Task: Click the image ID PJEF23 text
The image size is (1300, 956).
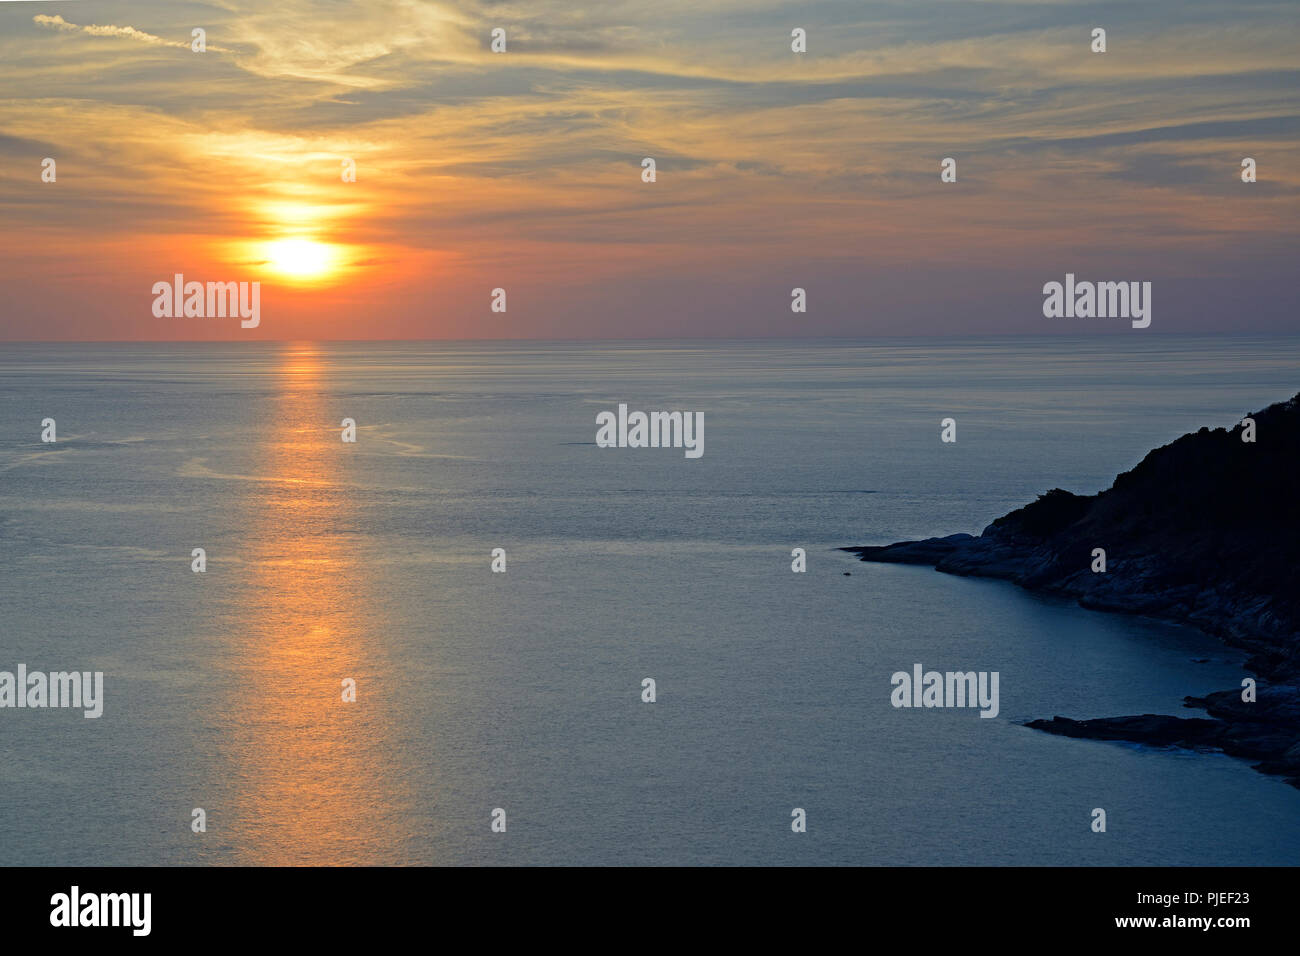Action: point(1214,899)
